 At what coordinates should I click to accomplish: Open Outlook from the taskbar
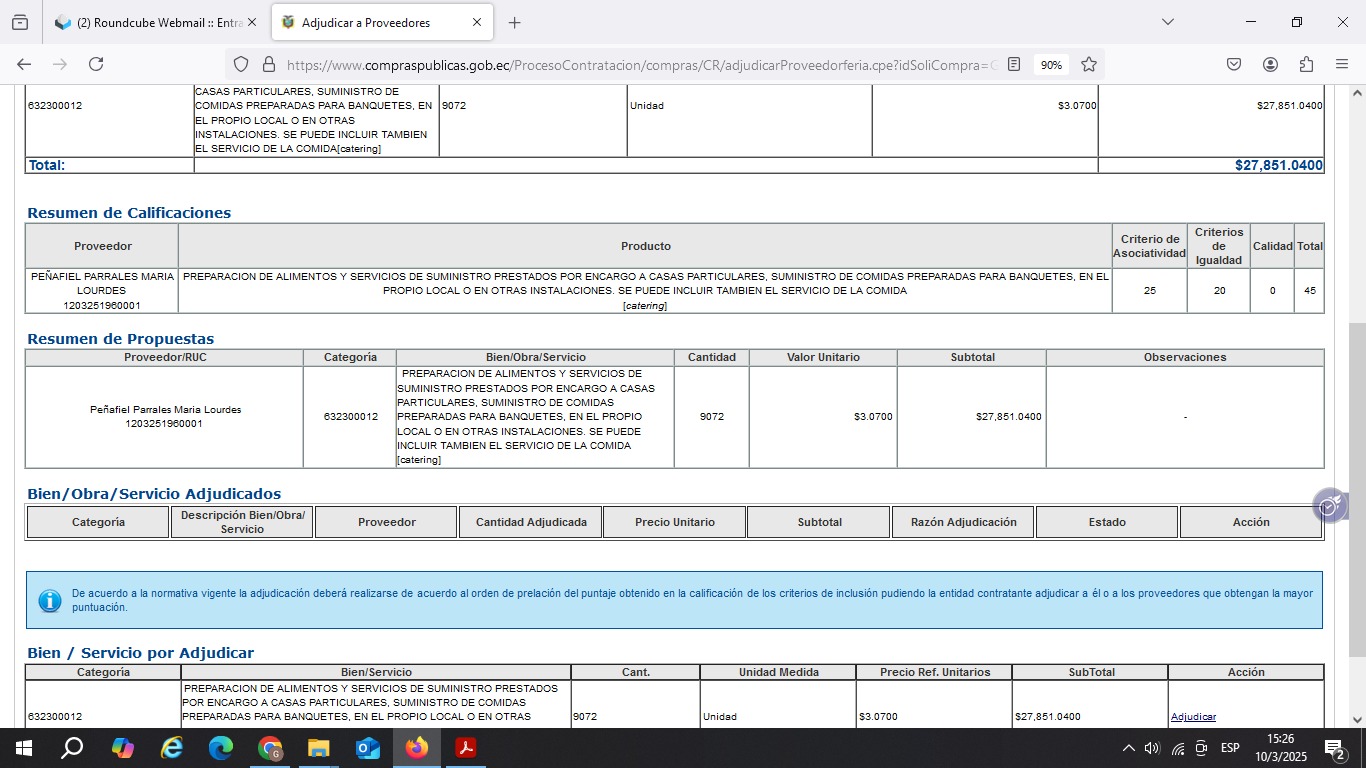click(x=368, y=748)
